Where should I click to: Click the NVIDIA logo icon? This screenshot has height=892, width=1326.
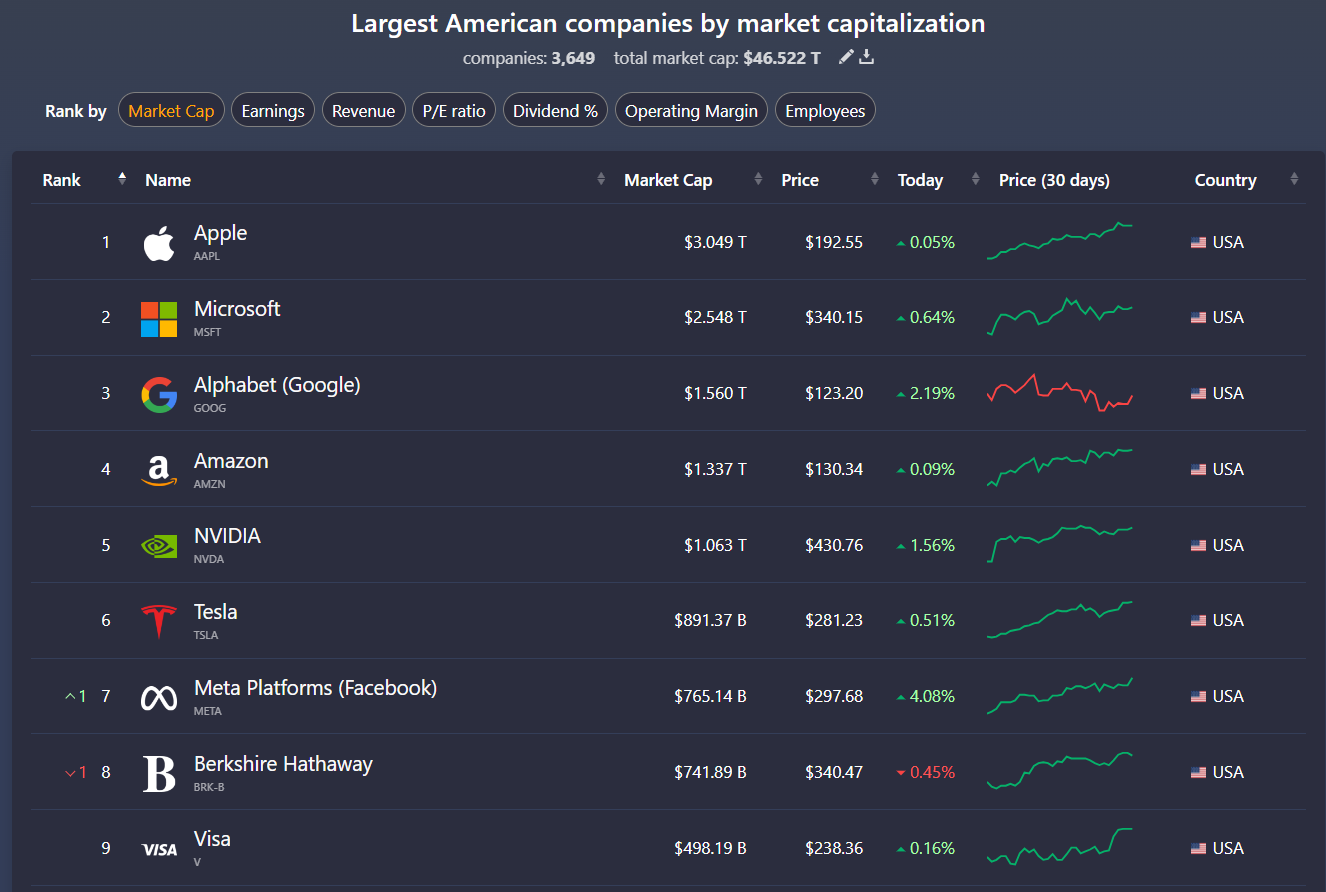click(159, 546)
